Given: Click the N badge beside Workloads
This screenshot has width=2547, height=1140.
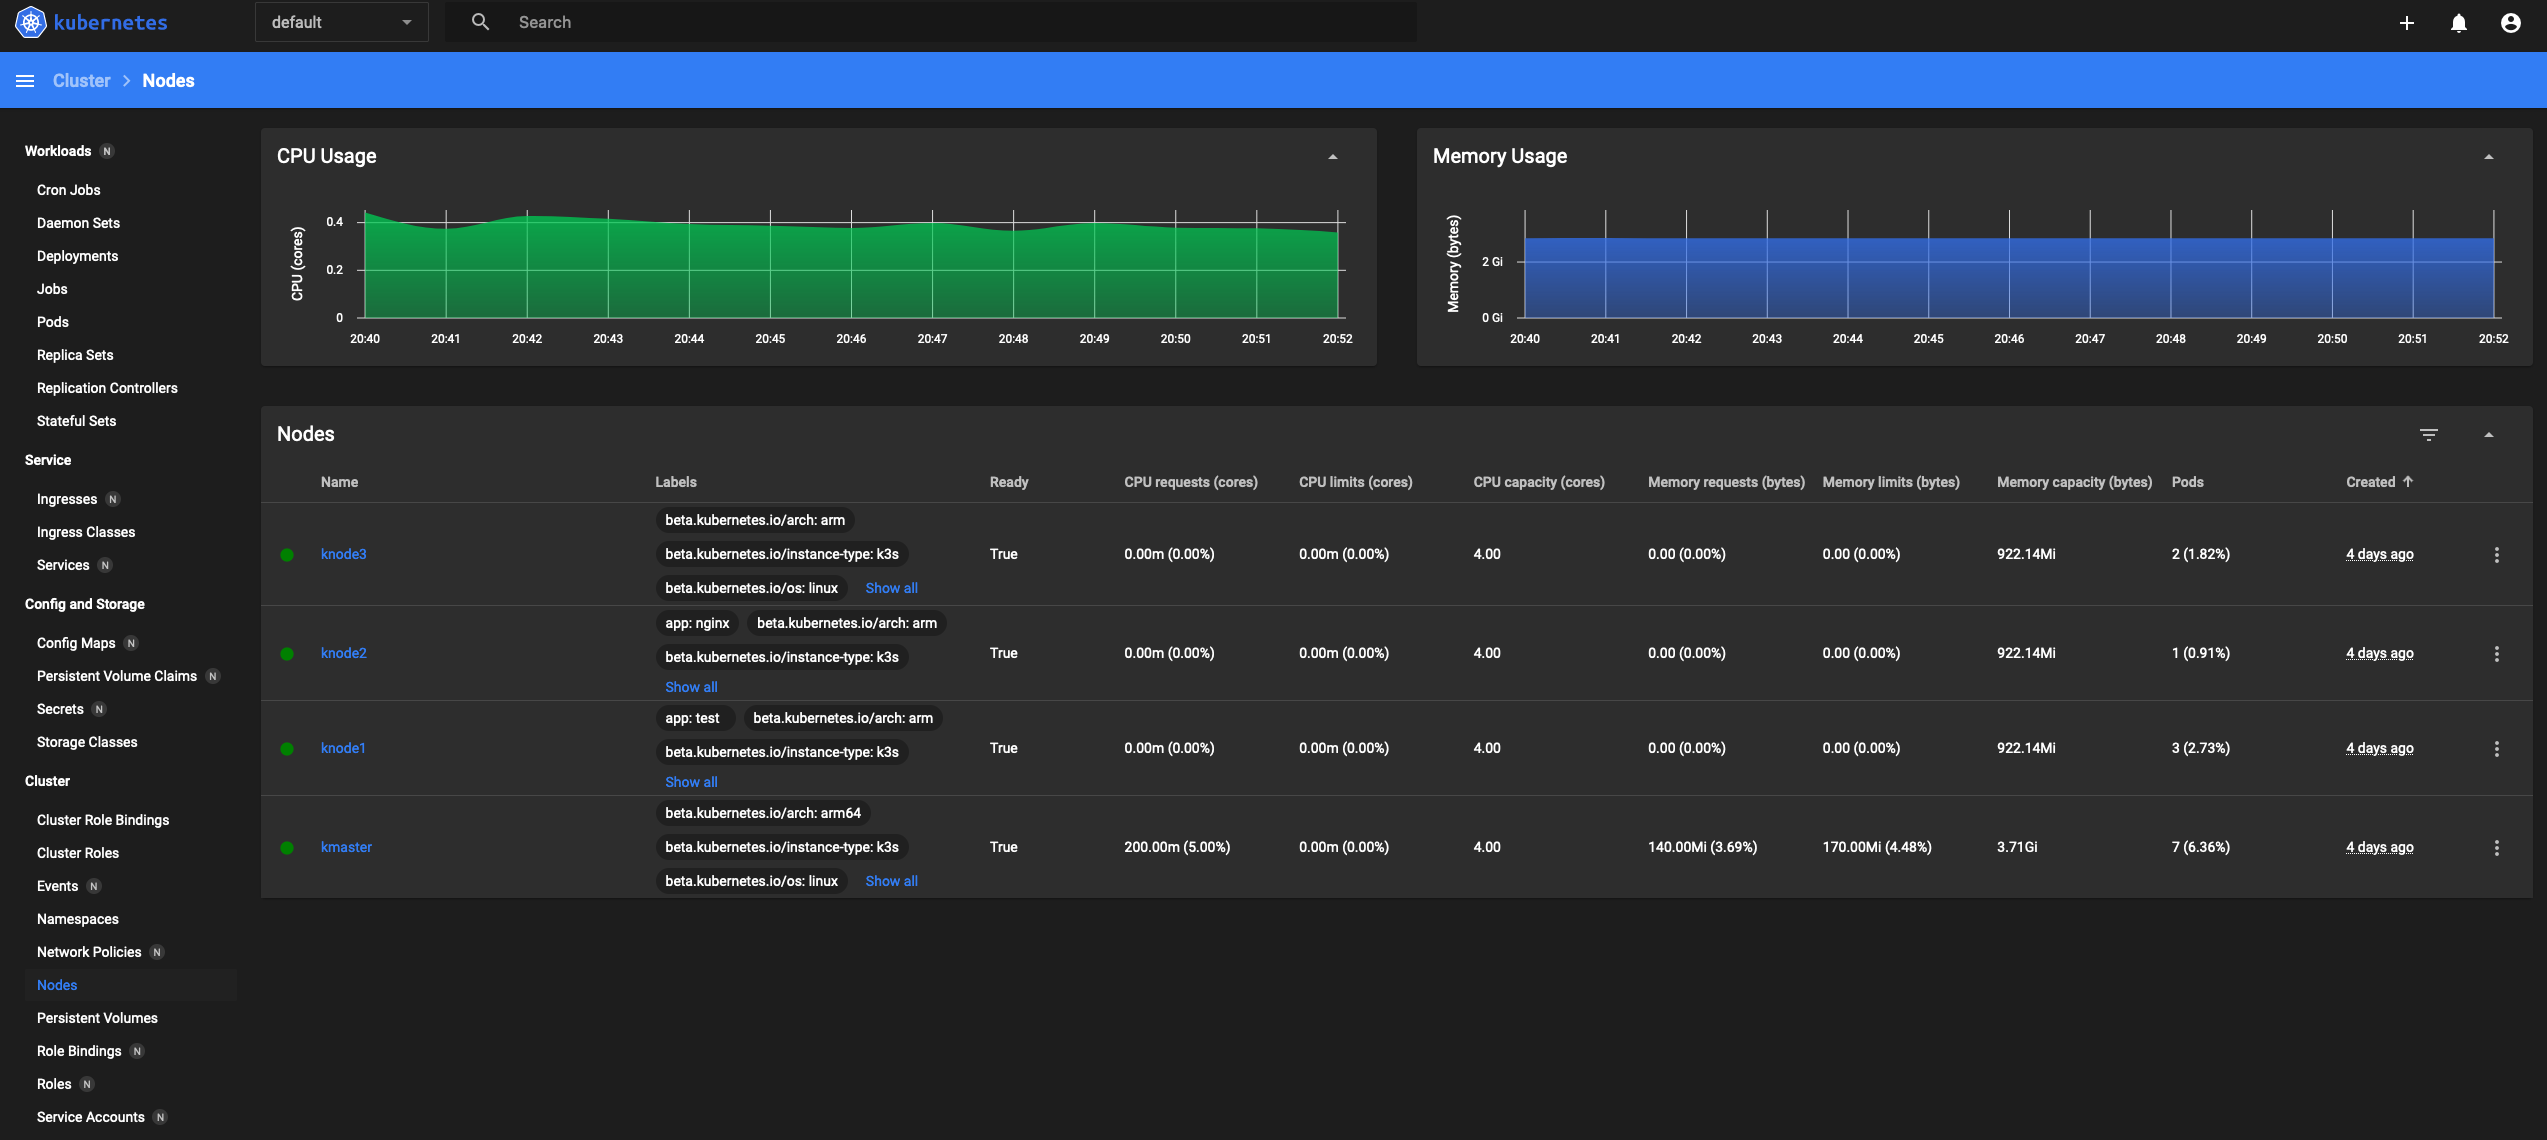Looking at the screenshot, I should point(107,152).
